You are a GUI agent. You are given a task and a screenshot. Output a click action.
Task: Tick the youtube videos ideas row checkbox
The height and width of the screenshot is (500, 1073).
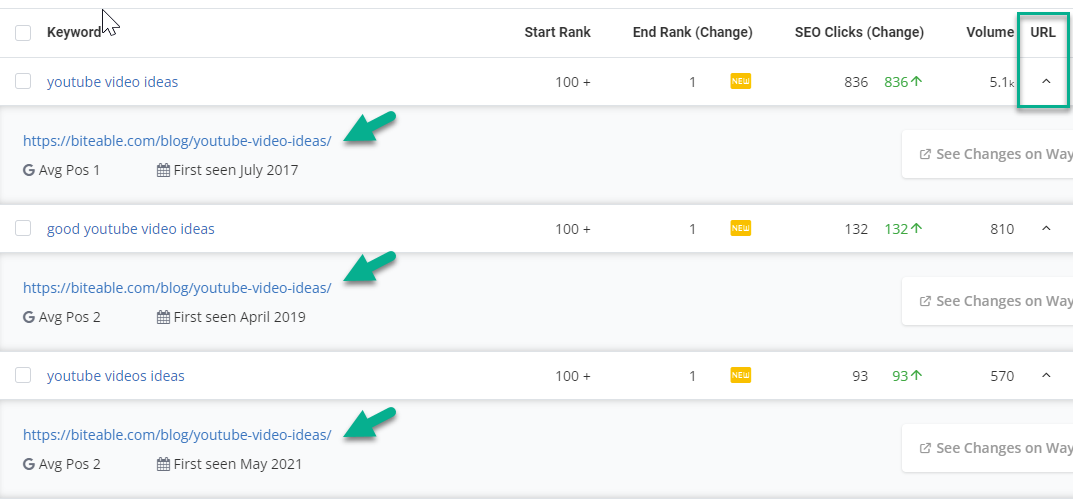coord(23,375)
